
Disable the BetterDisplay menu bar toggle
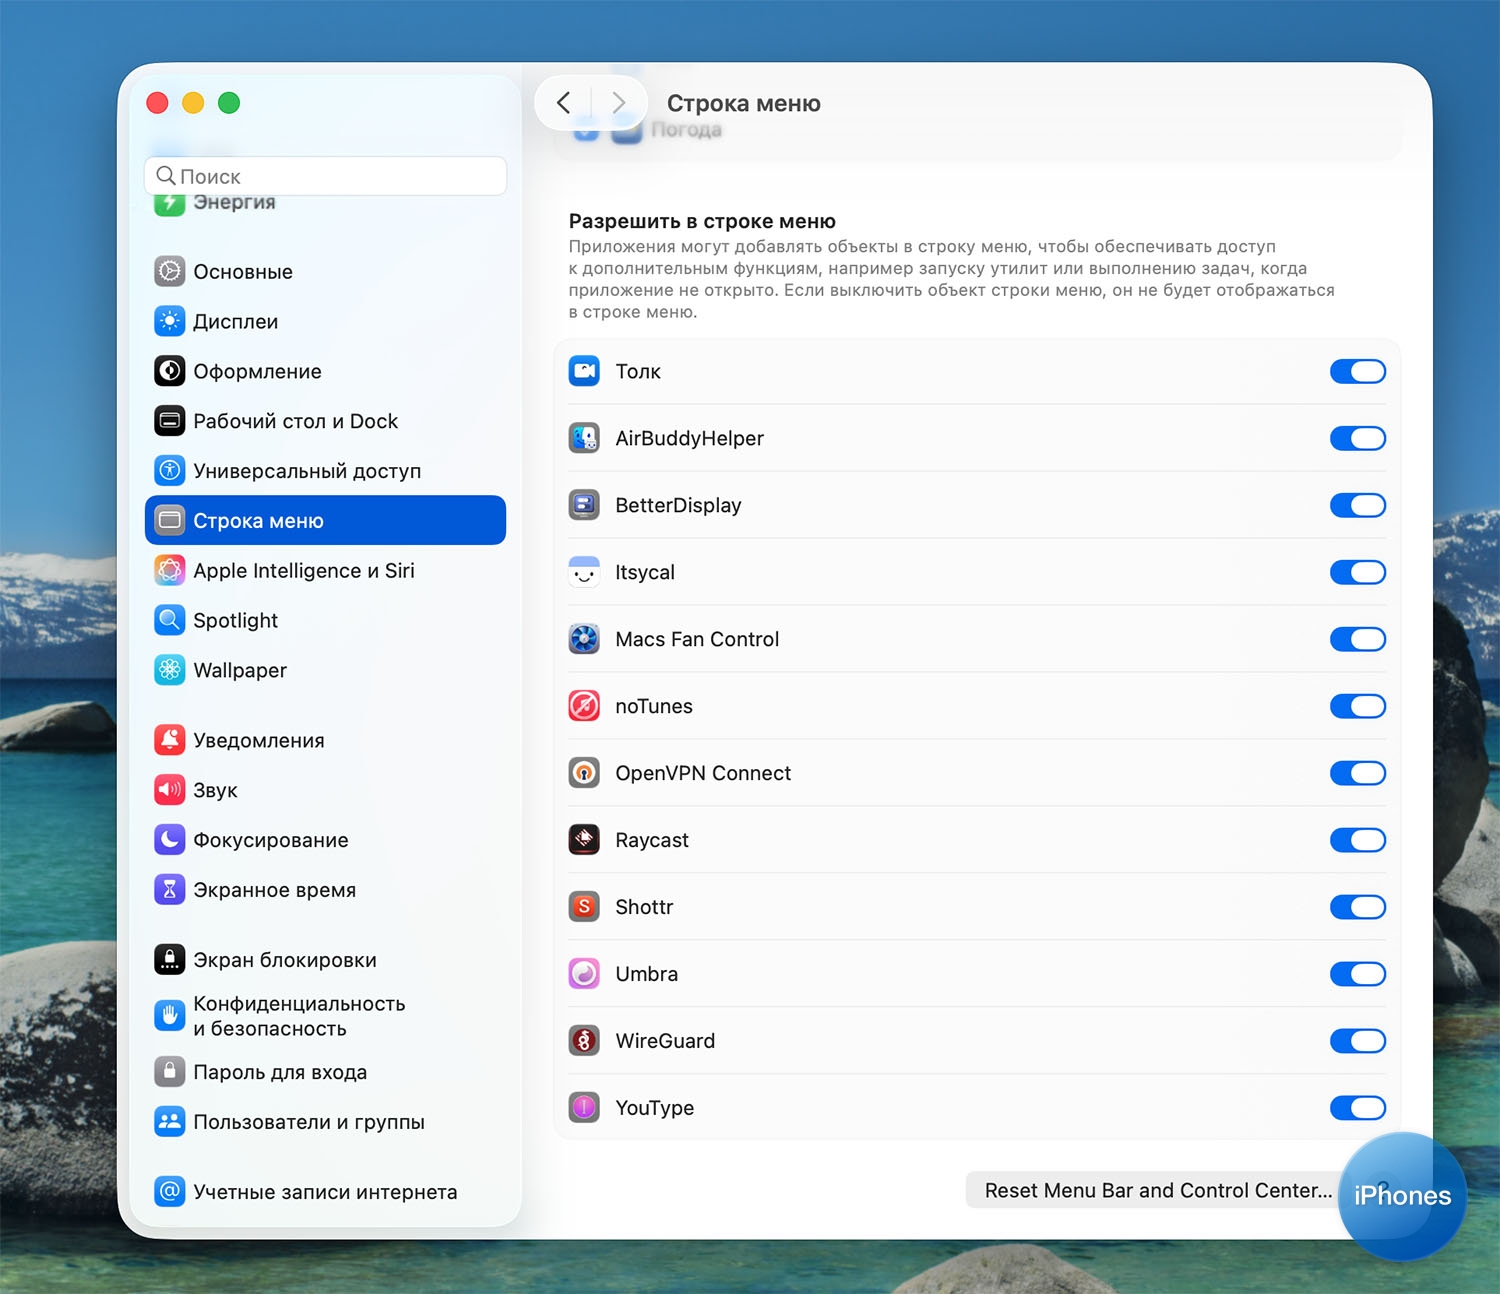[x=1357, y=505]
